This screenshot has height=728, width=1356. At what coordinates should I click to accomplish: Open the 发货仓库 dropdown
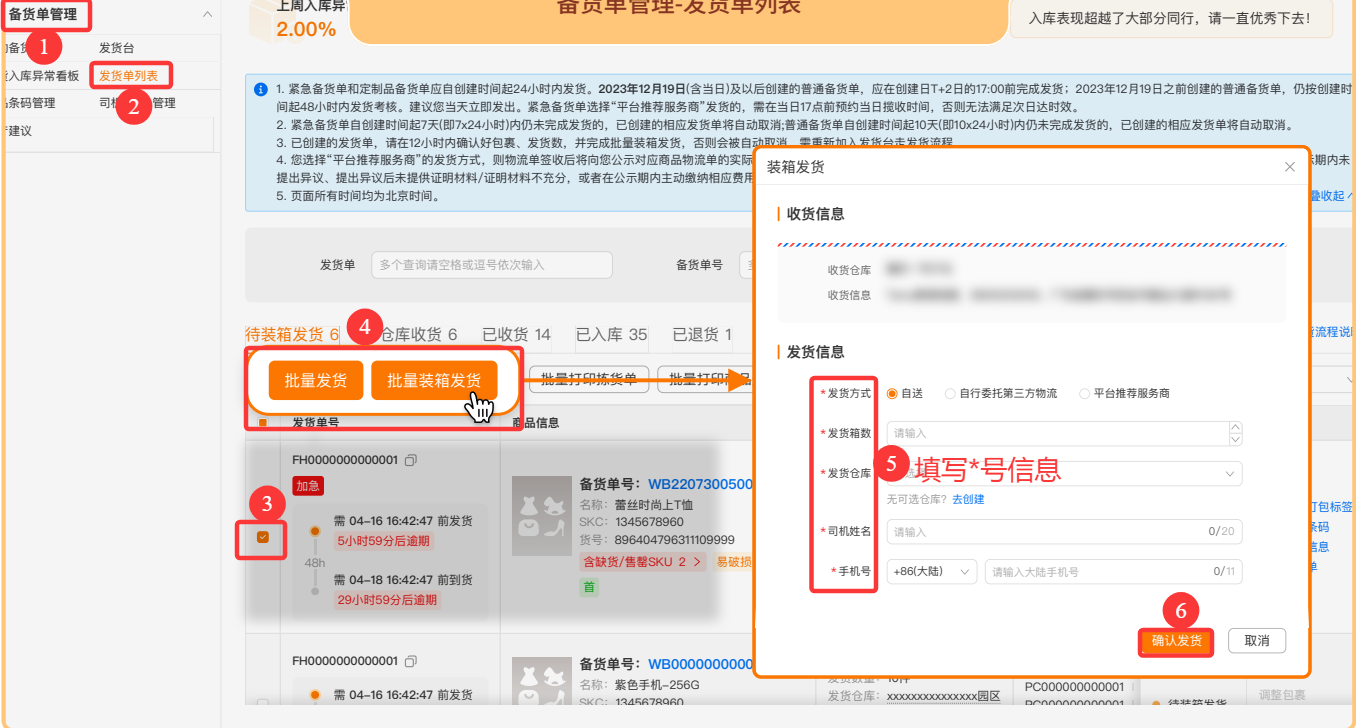(x=1064, y=473)
